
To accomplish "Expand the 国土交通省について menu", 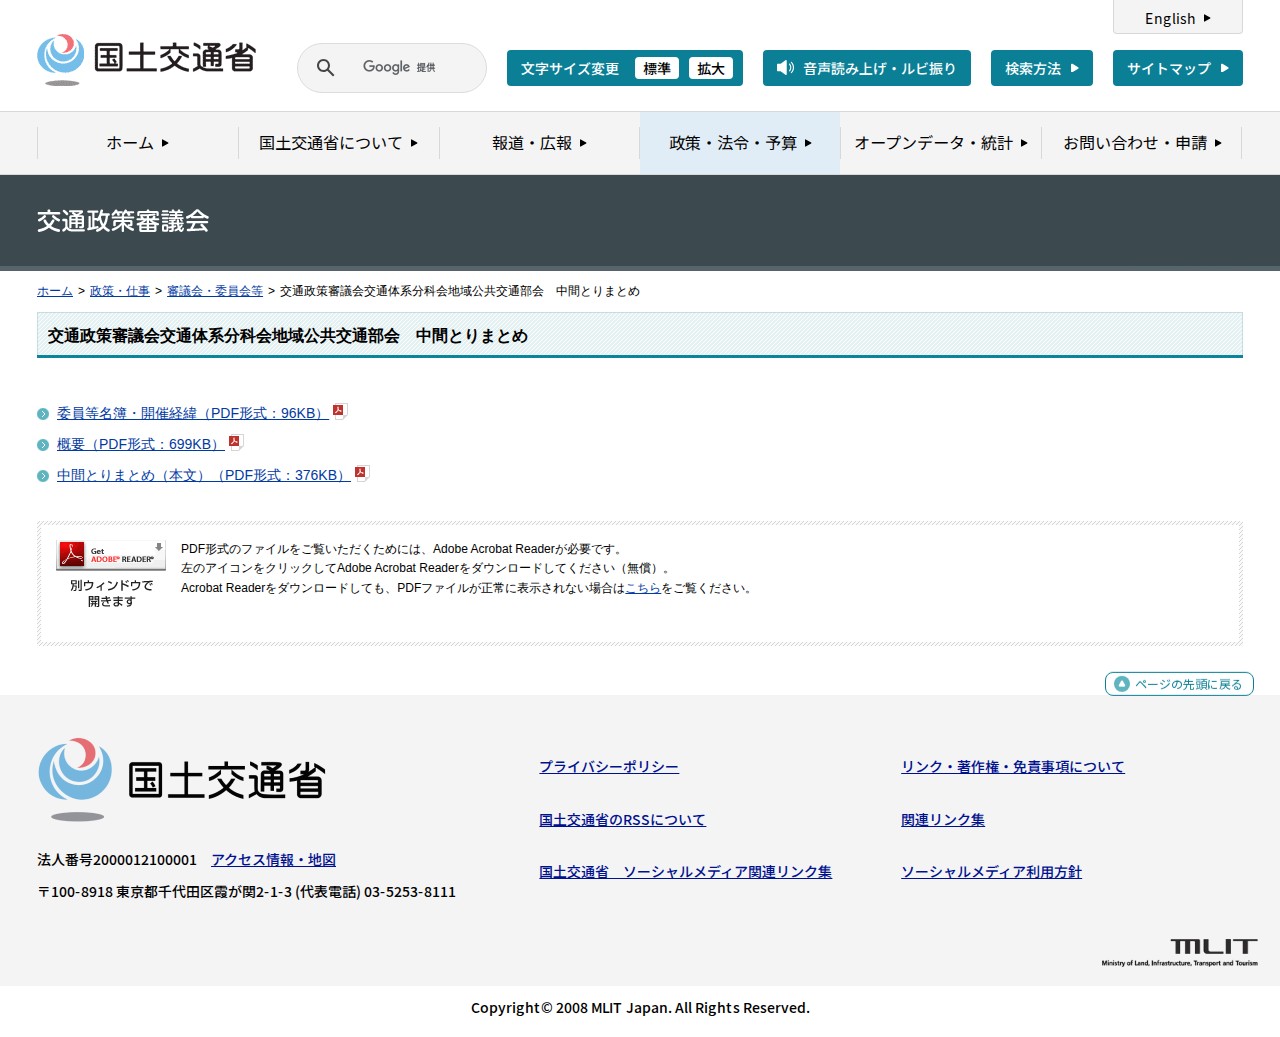I will pos(338,143).
